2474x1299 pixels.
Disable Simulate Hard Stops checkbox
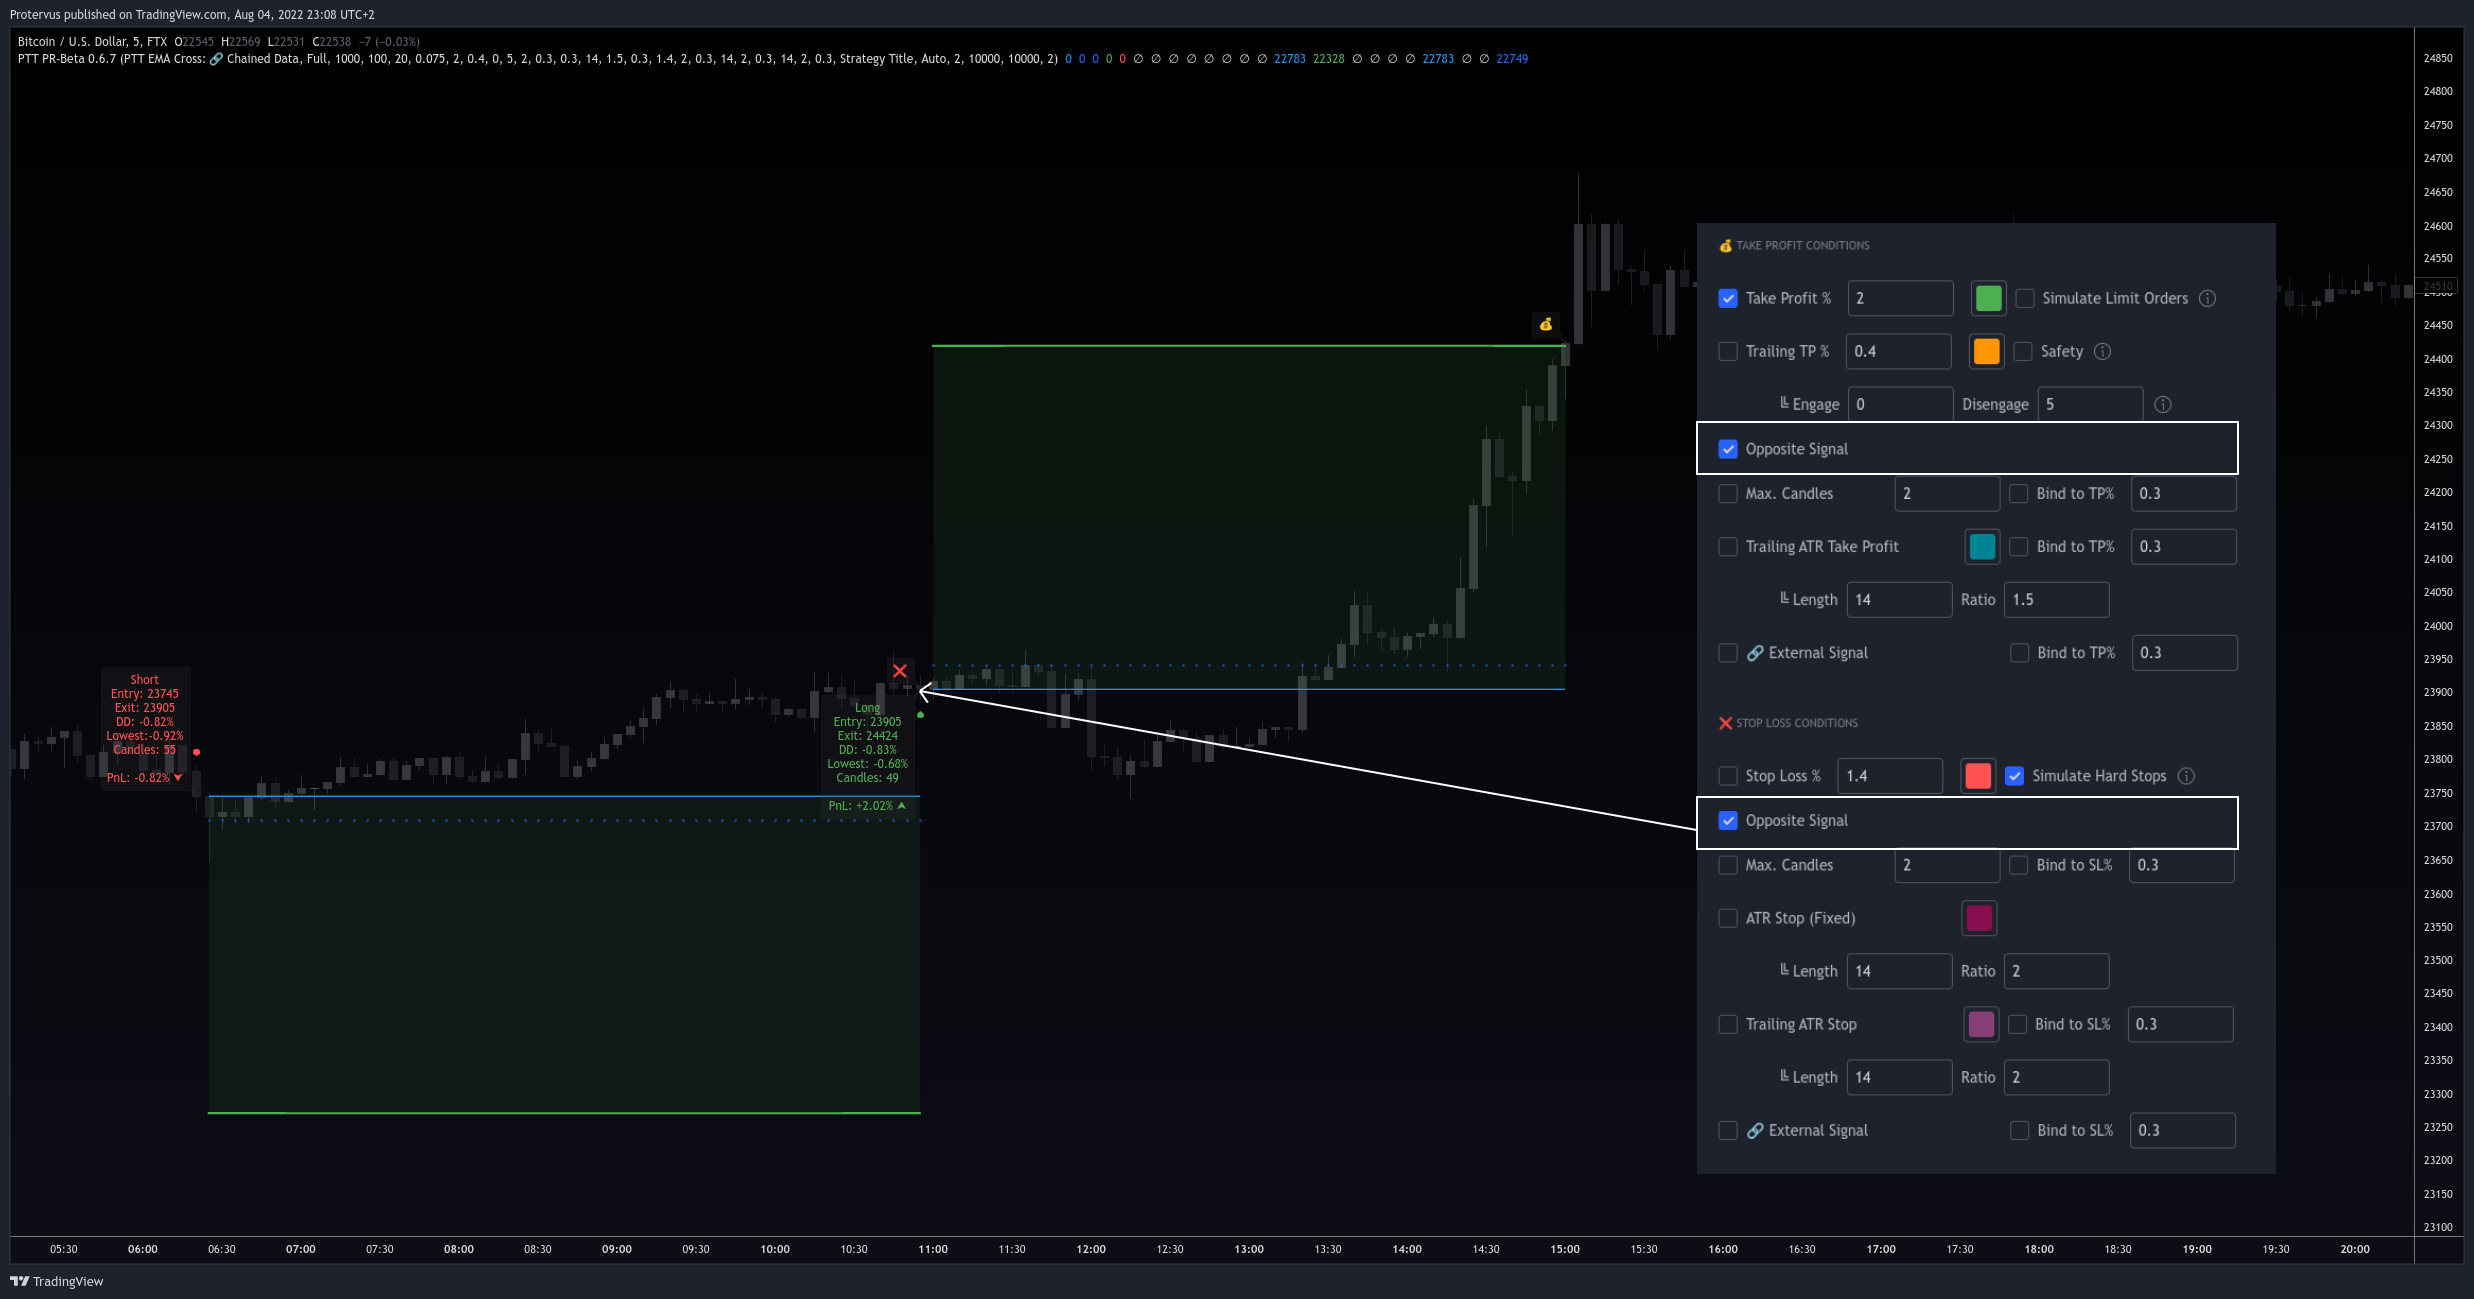pos(2015,776)
